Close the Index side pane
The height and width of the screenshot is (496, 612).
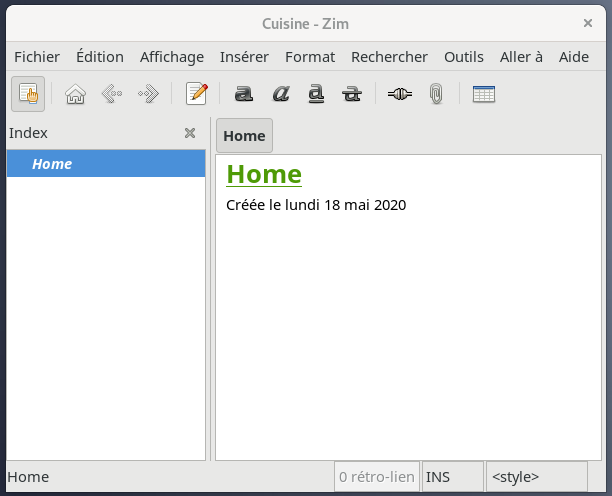[x=190, y=133]
